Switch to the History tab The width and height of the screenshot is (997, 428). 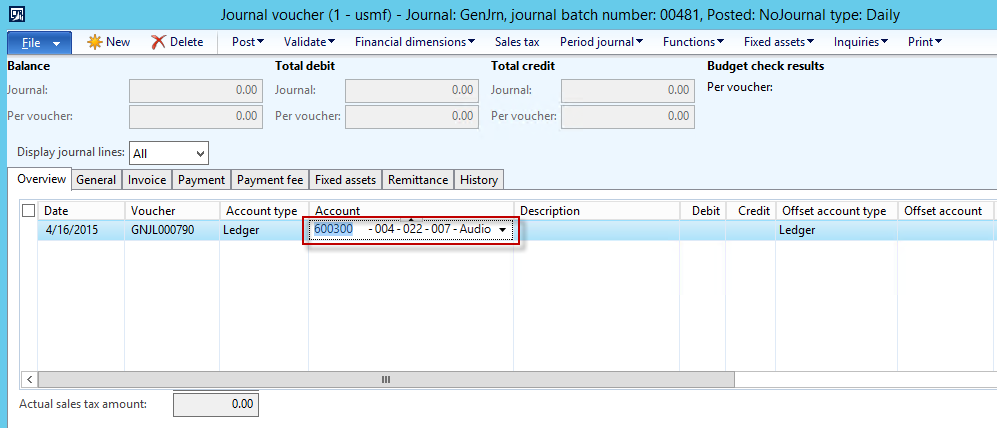pos(479,180)
